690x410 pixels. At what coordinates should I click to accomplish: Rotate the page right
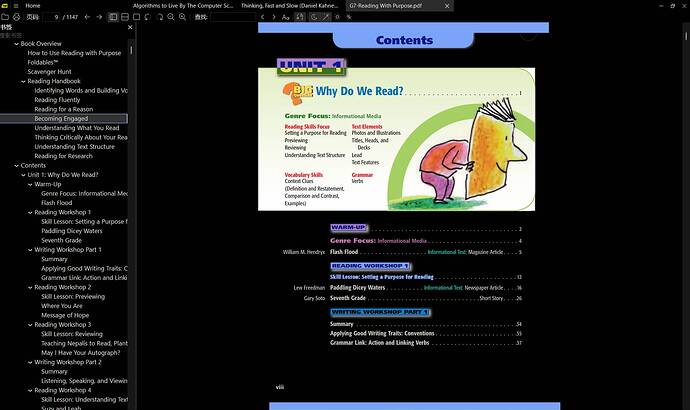[x=159, y=17]
